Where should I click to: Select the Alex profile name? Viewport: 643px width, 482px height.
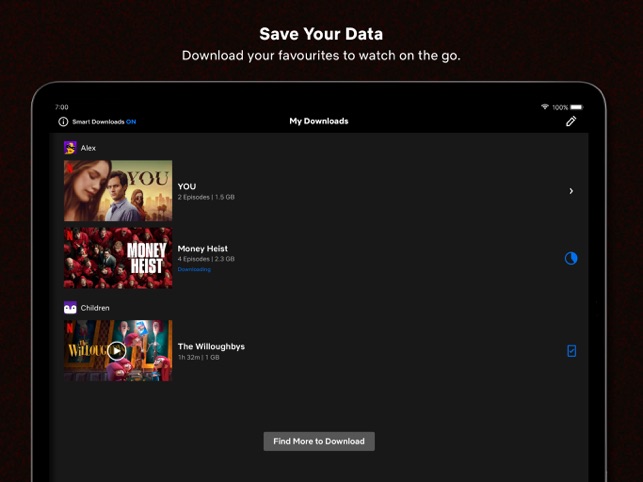[88, 148]
